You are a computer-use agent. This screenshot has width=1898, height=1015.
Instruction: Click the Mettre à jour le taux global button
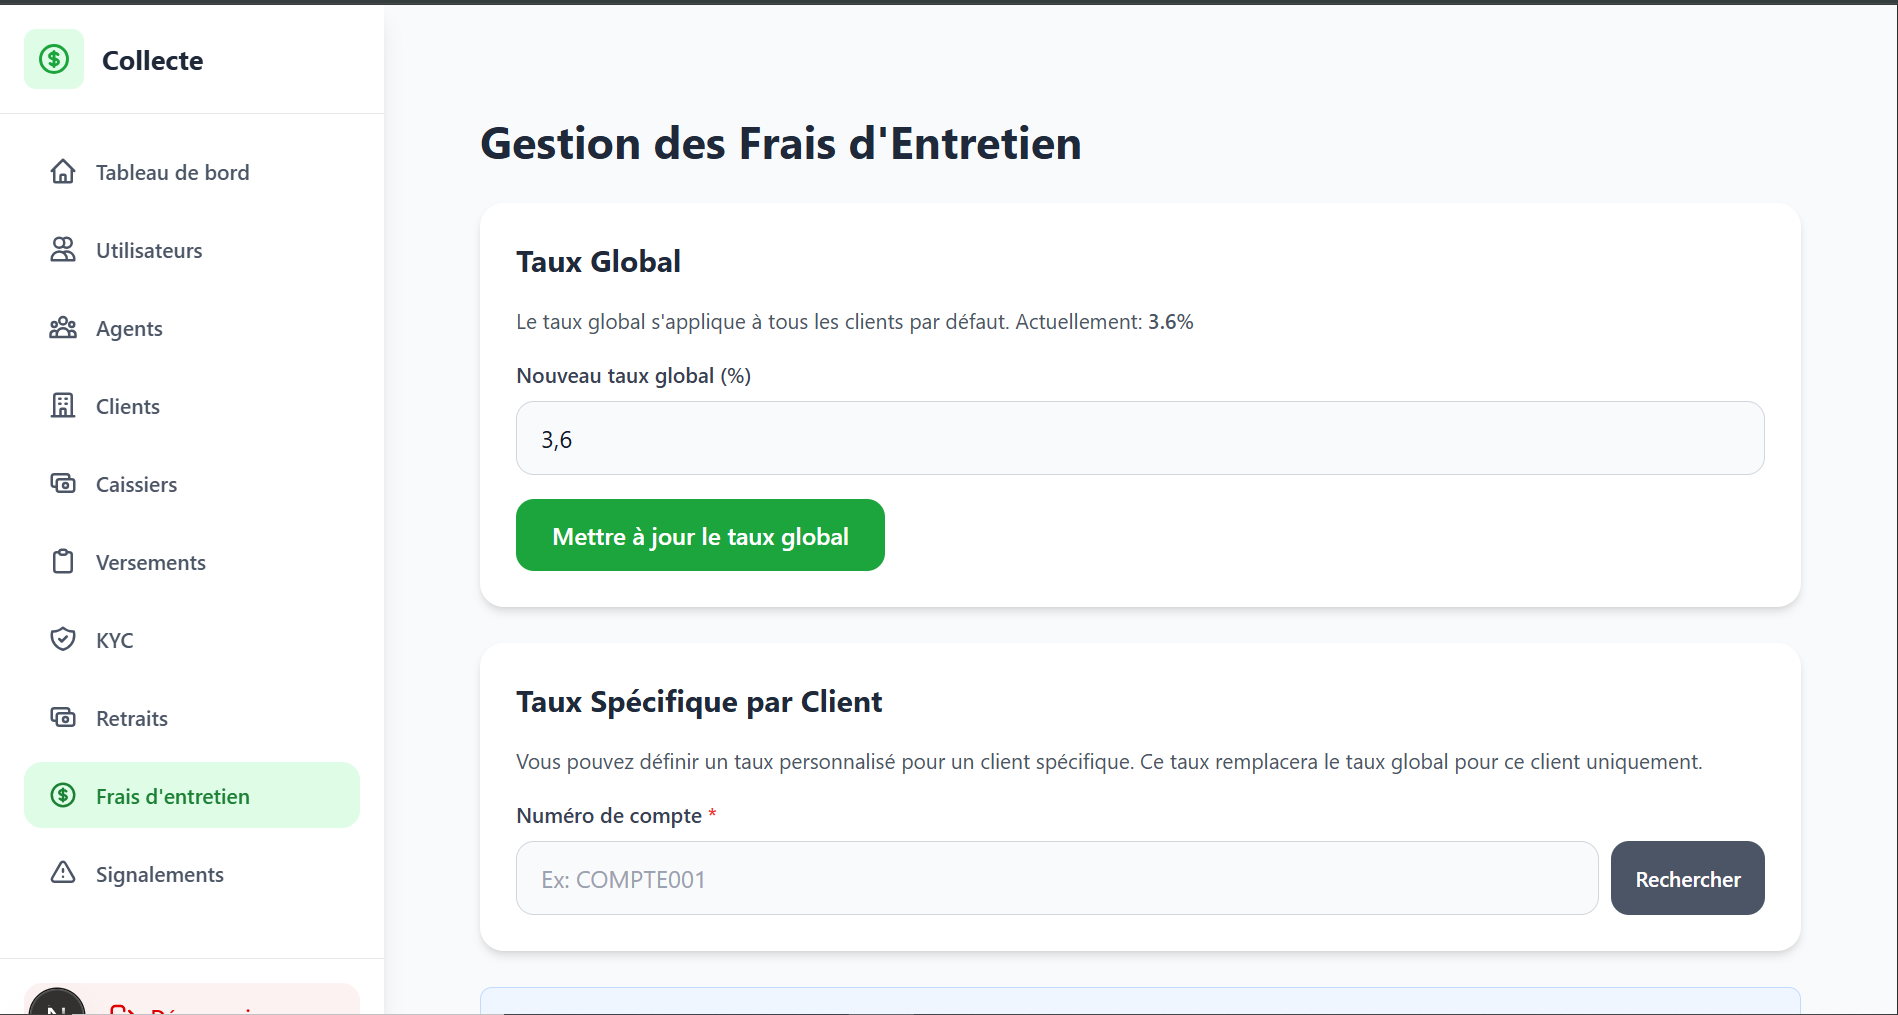click(699, 535)
